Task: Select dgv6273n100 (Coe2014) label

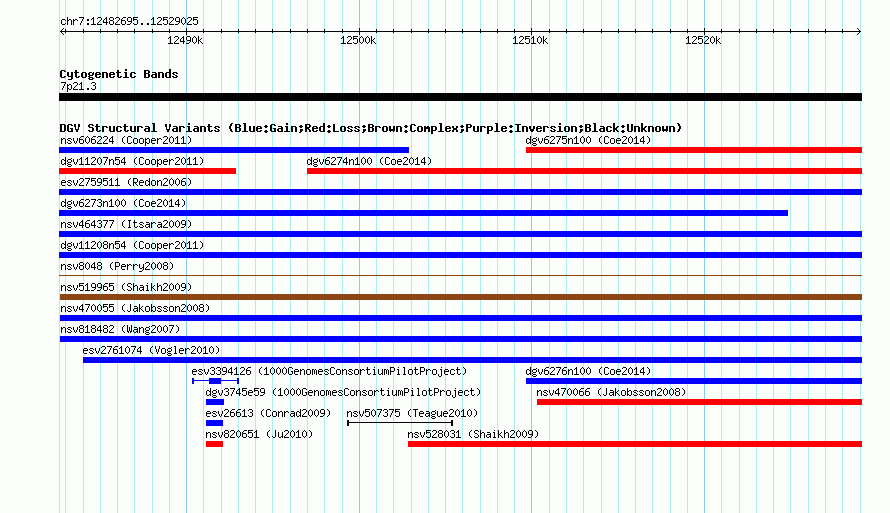Action: point(123,203)
